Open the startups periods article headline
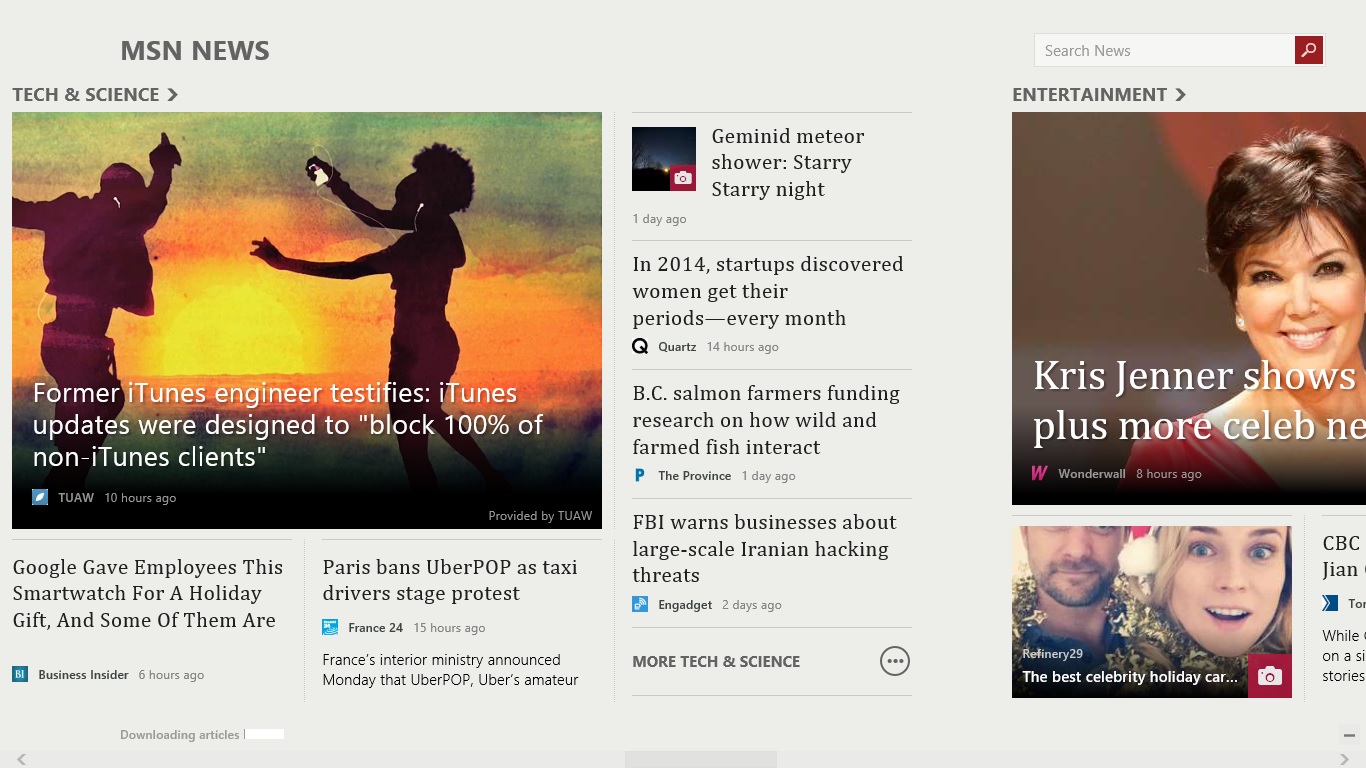The height and width of the screenshot is (768, 1366). [768, 291]
